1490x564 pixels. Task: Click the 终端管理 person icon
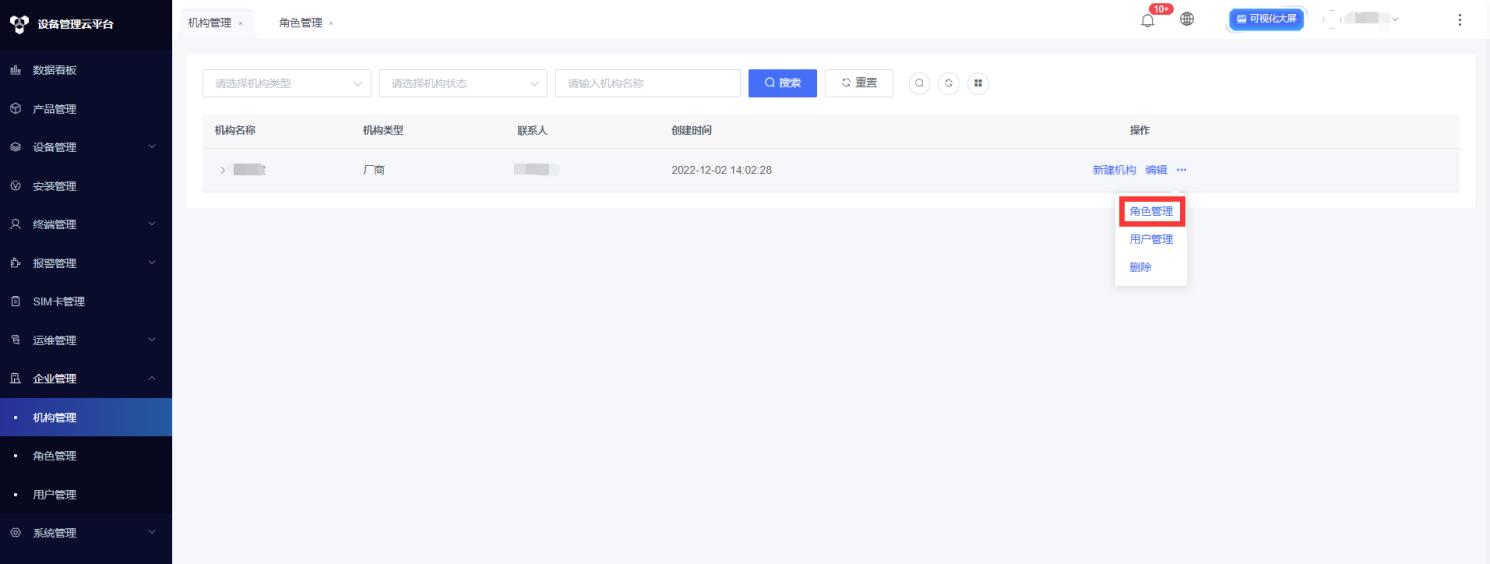[15, 224]
